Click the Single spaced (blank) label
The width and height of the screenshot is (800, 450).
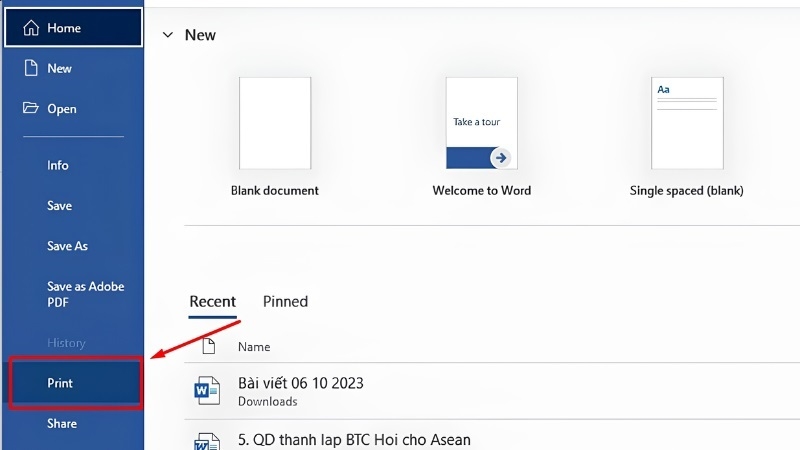(686, 191)
